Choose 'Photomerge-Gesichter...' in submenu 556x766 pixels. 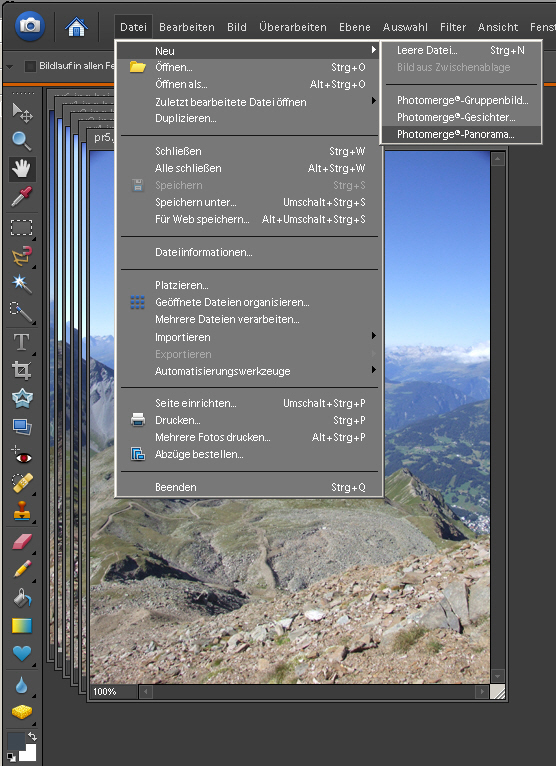461,117
